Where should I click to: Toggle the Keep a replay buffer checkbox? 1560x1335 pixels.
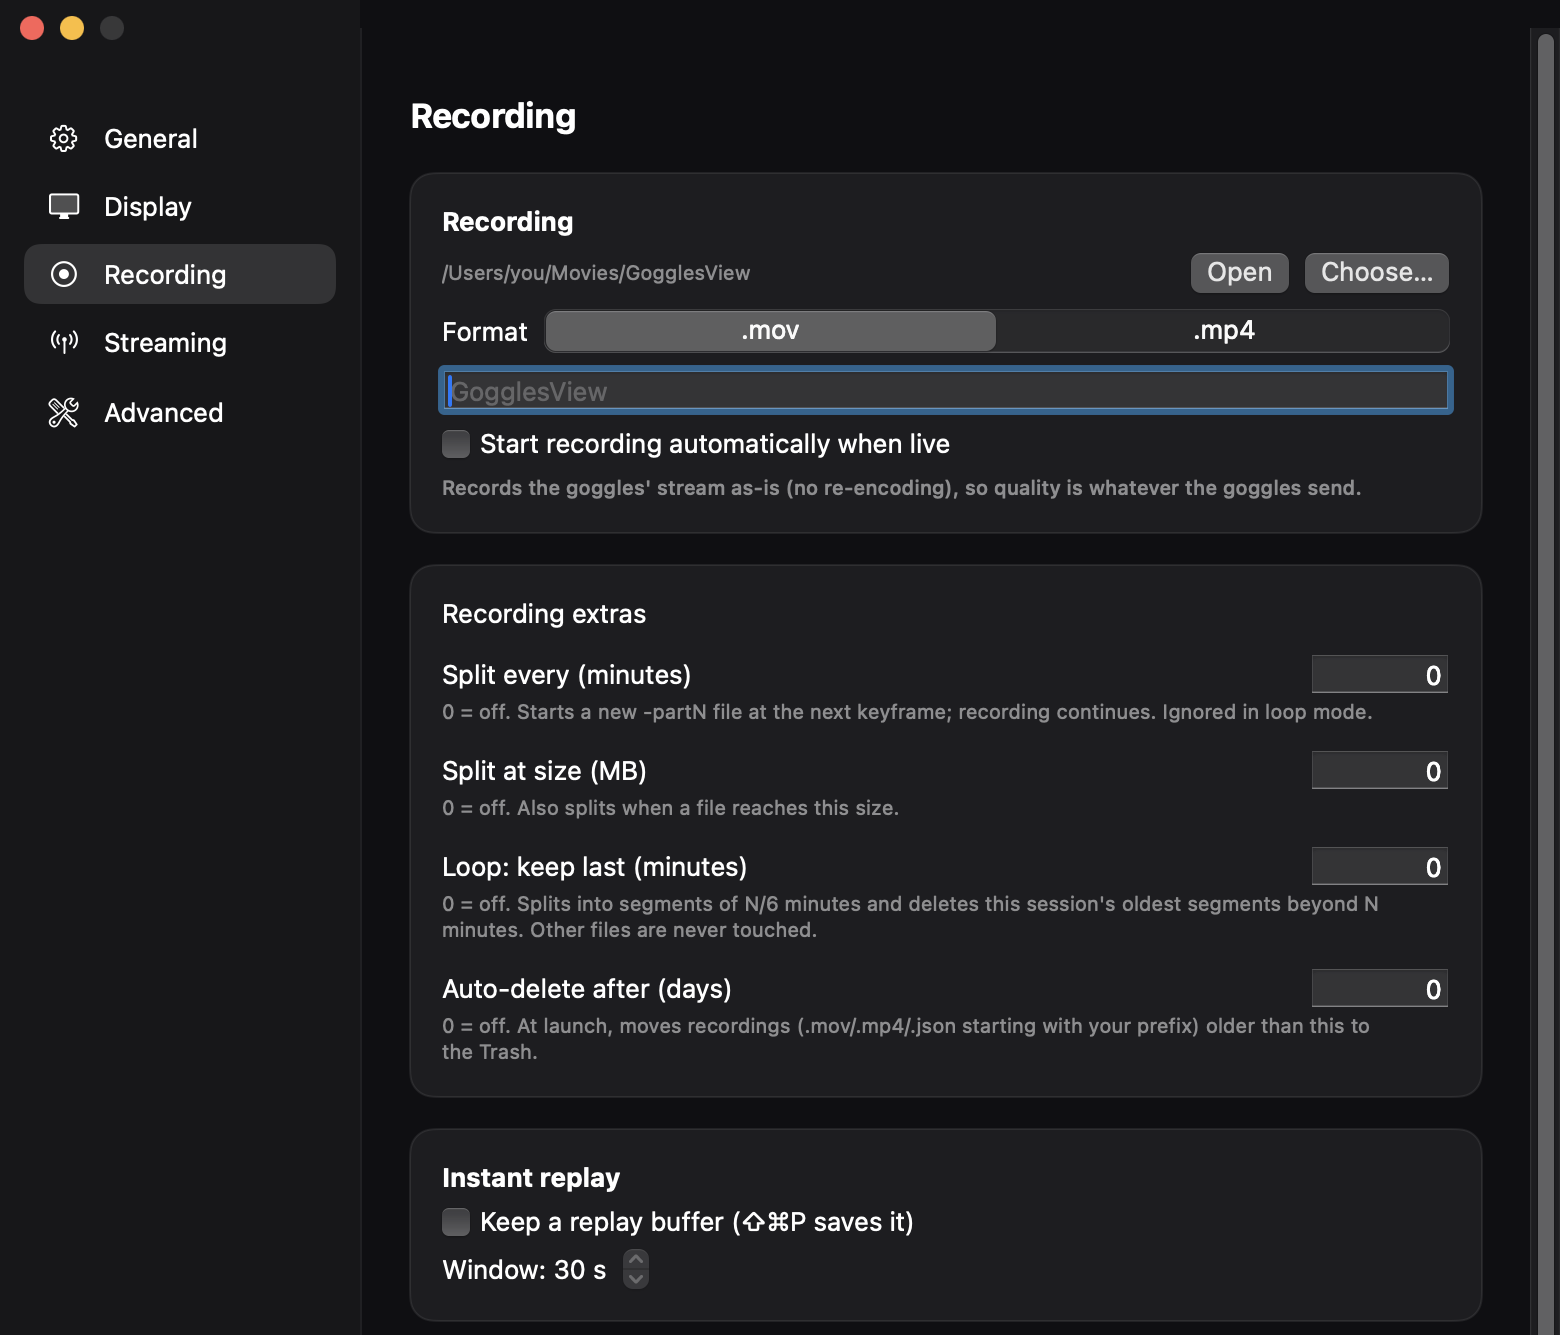pyautogui.click(x=456, y=1222)
